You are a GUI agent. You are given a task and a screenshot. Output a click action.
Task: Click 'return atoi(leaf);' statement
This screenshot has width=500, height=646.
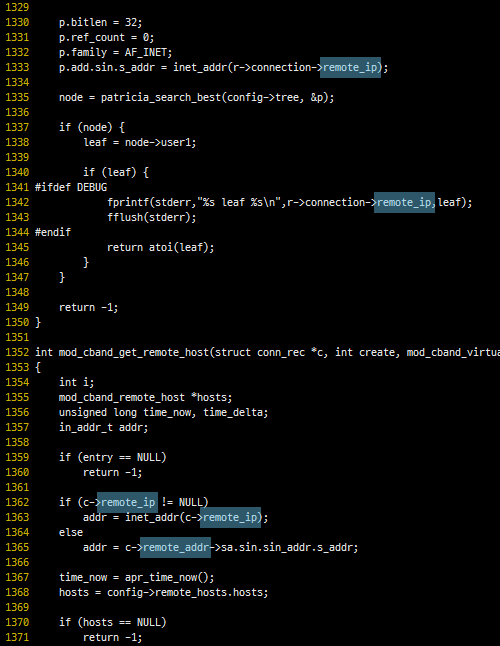coord(161,247)
